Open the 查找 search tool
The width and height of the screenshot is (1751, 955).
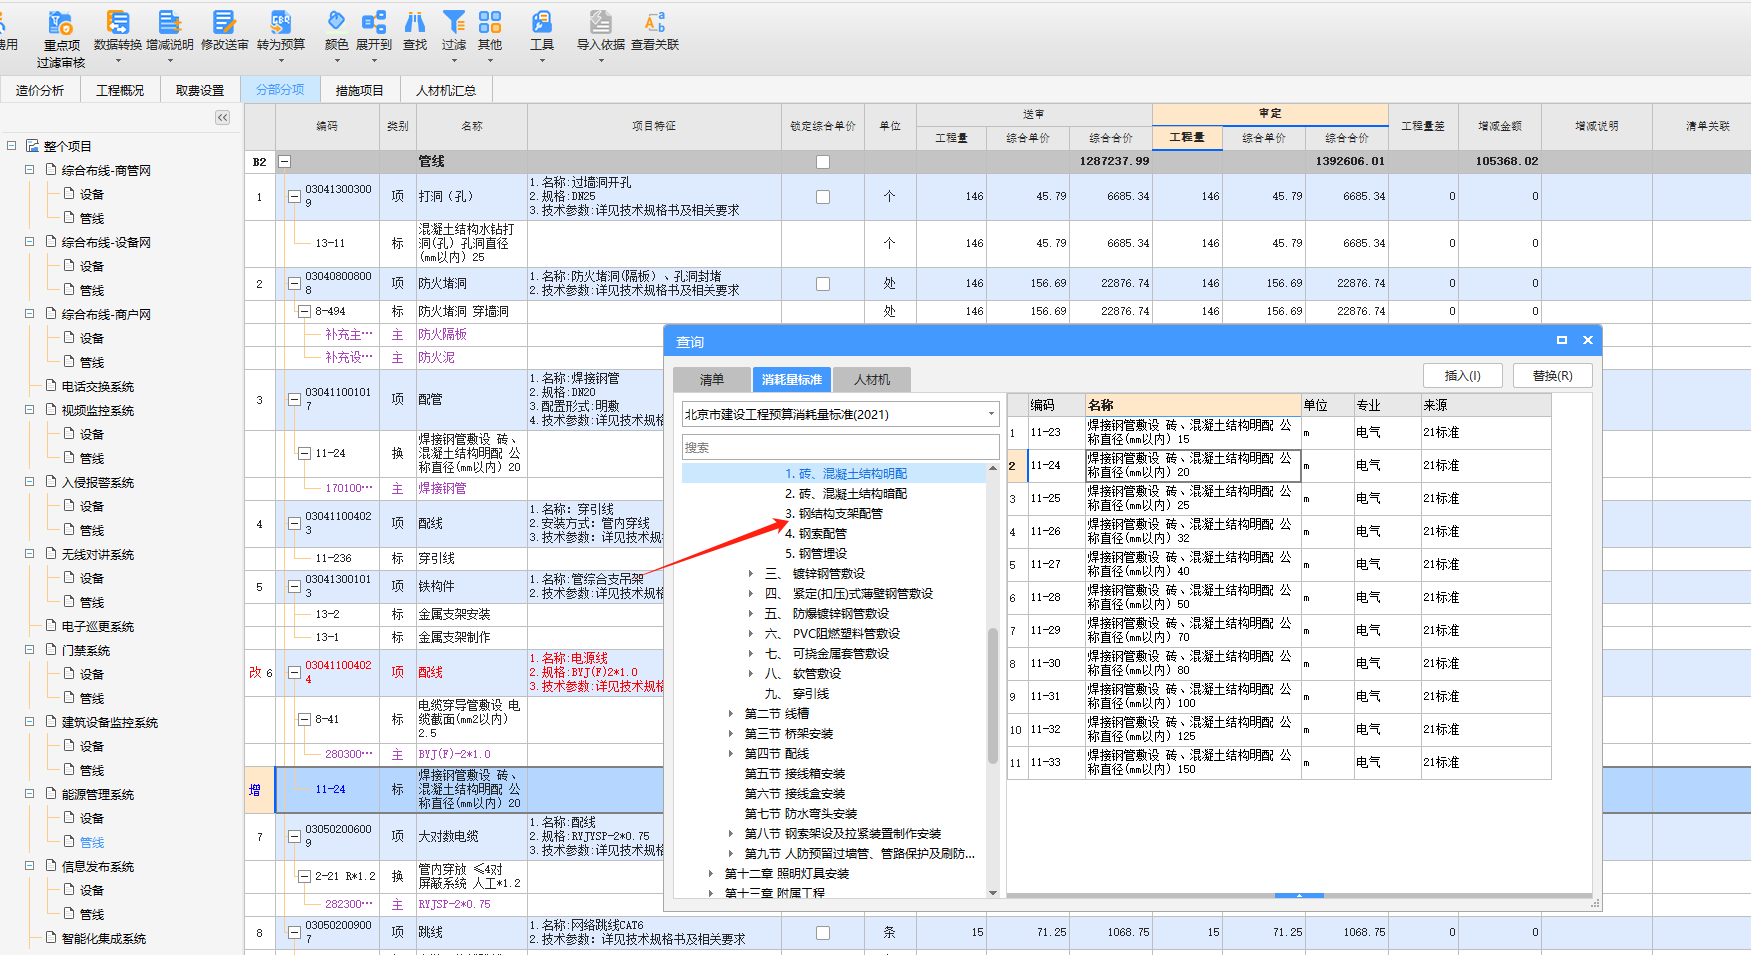pyautogui.click(x=415, y=30)
